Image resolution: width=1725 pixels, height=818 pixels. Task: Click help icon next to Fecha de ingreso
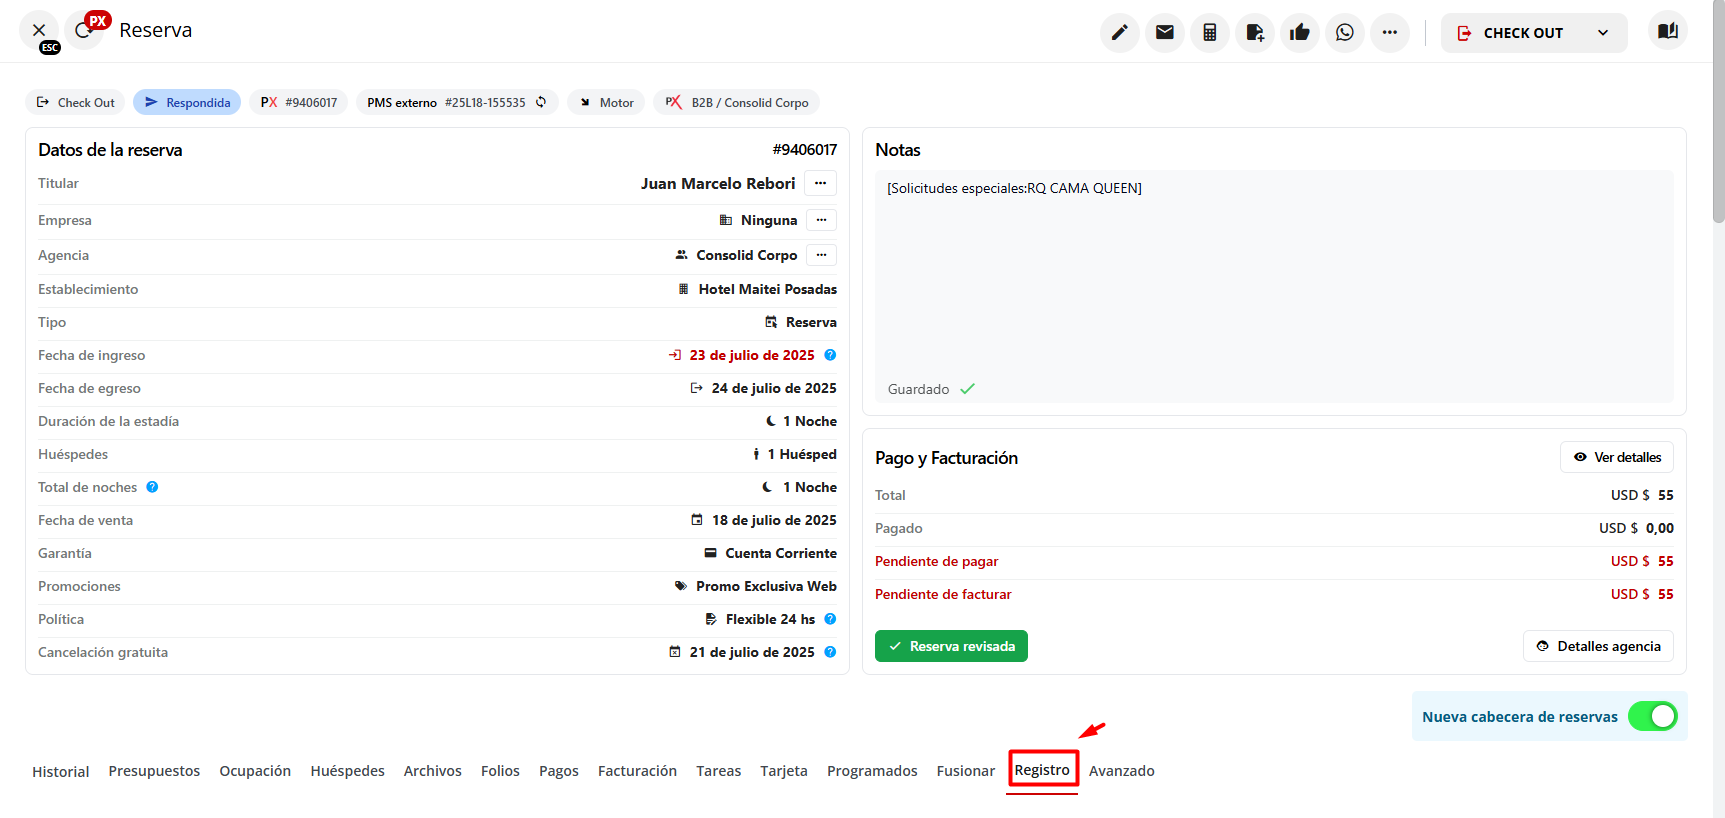click(x=830, y=355)
